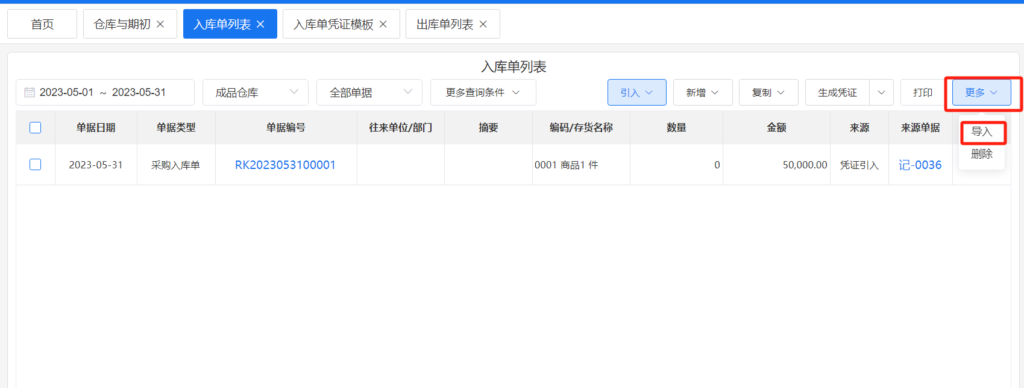This screenshot has height=388, width=1024.
Task: Close the 入库单列表 tab
Action: click(260, 24)
